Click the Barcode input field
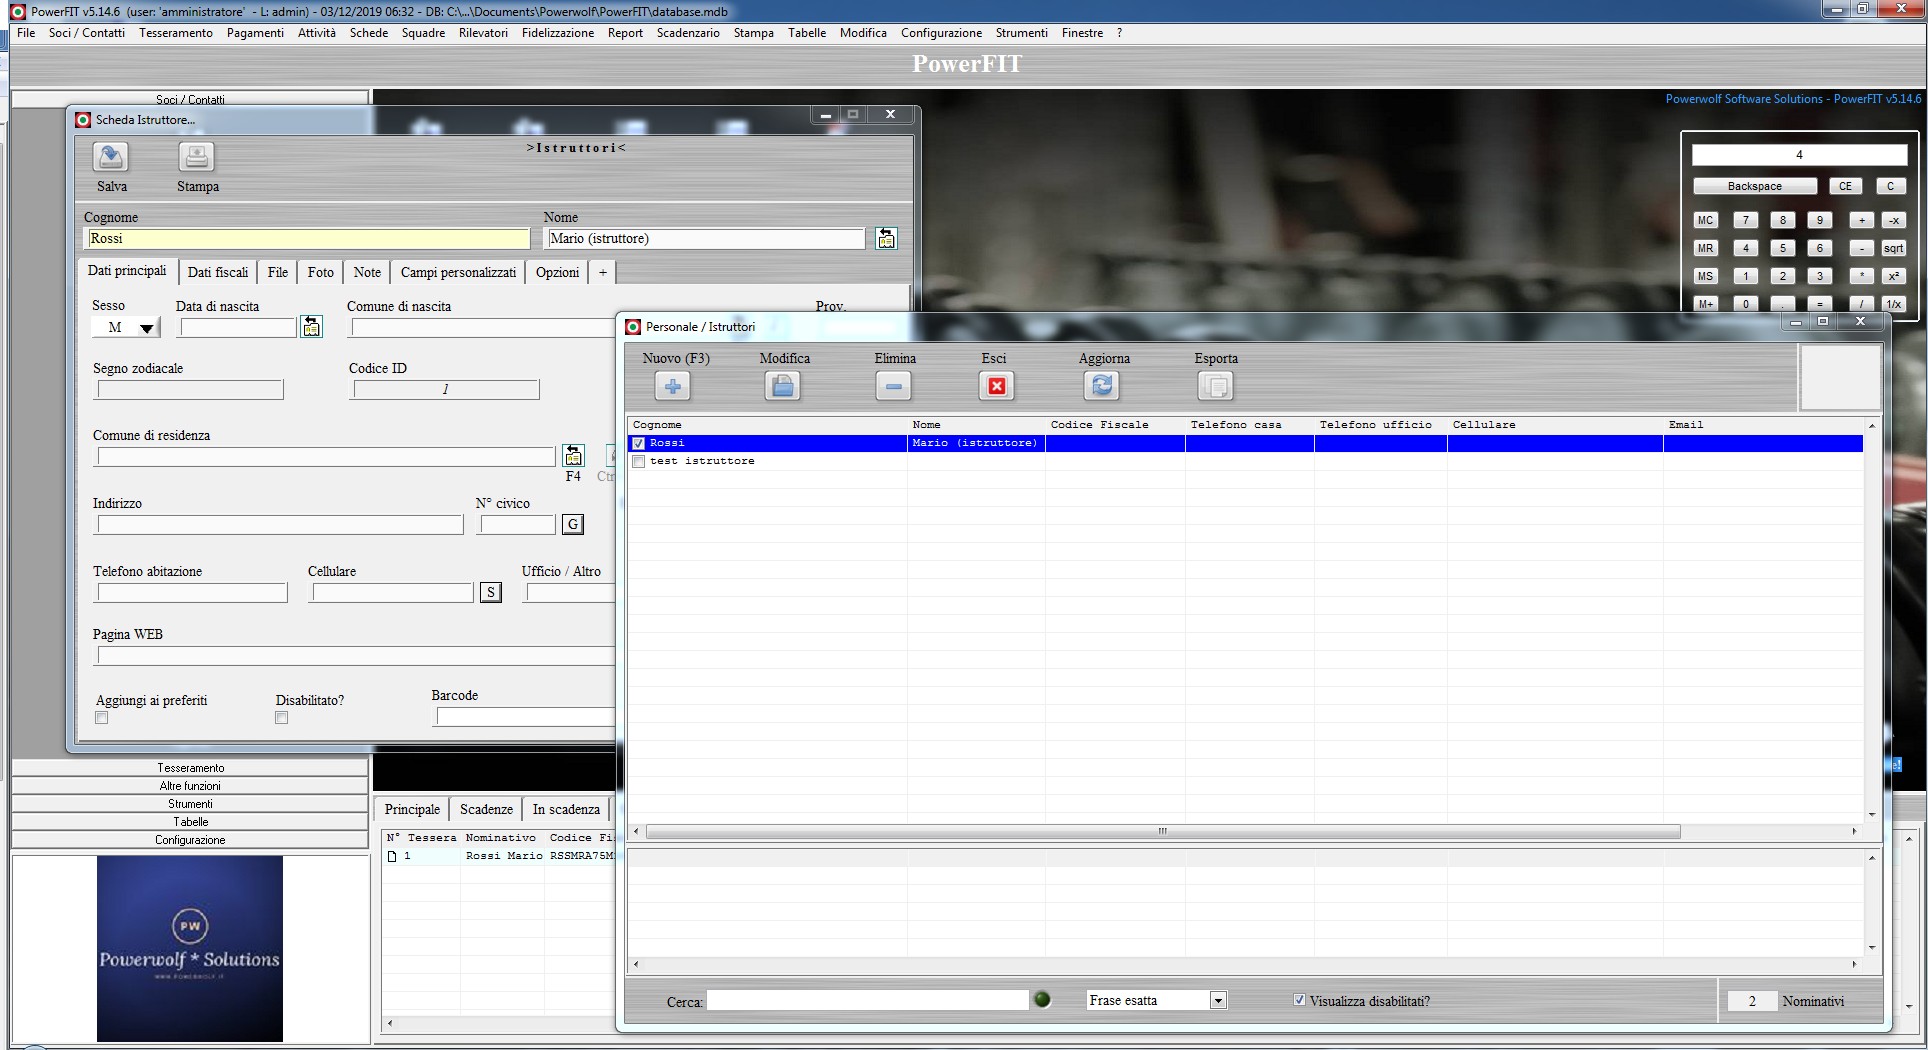This screenshot has height=1050, width=1928. [525, 716]
